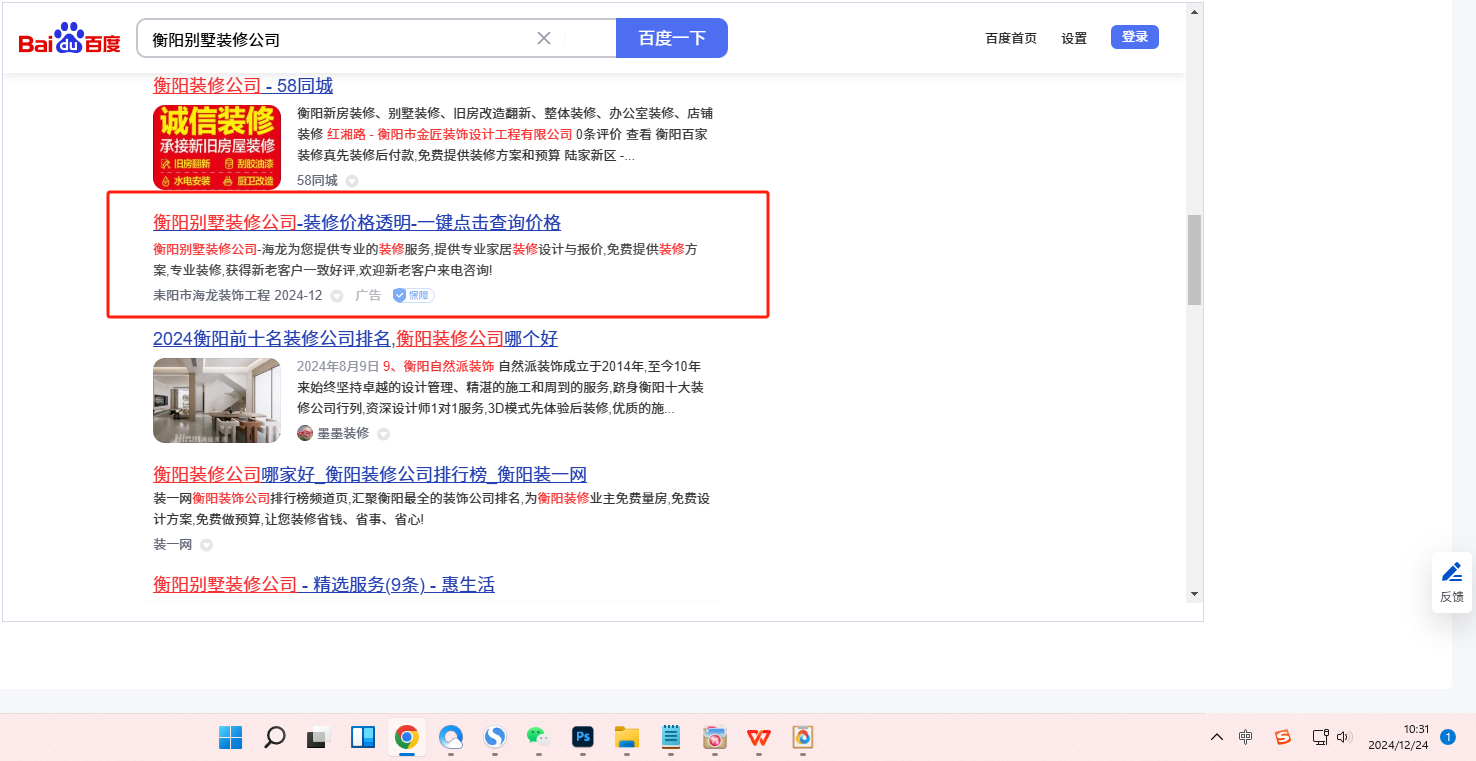Open the 反馈 feedback pencil icon
1476x761 pixels.
point(1451,573)
